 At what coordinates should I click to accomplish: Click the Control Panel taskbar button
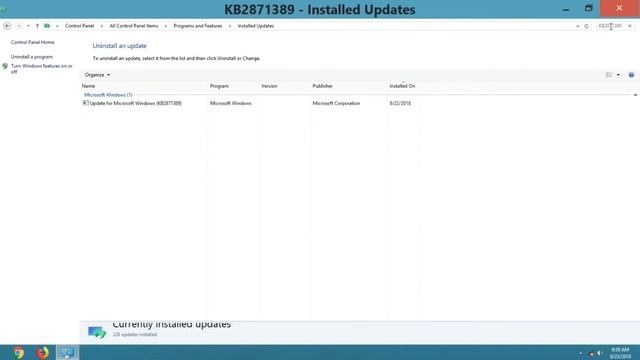click(x=67, y=352)
